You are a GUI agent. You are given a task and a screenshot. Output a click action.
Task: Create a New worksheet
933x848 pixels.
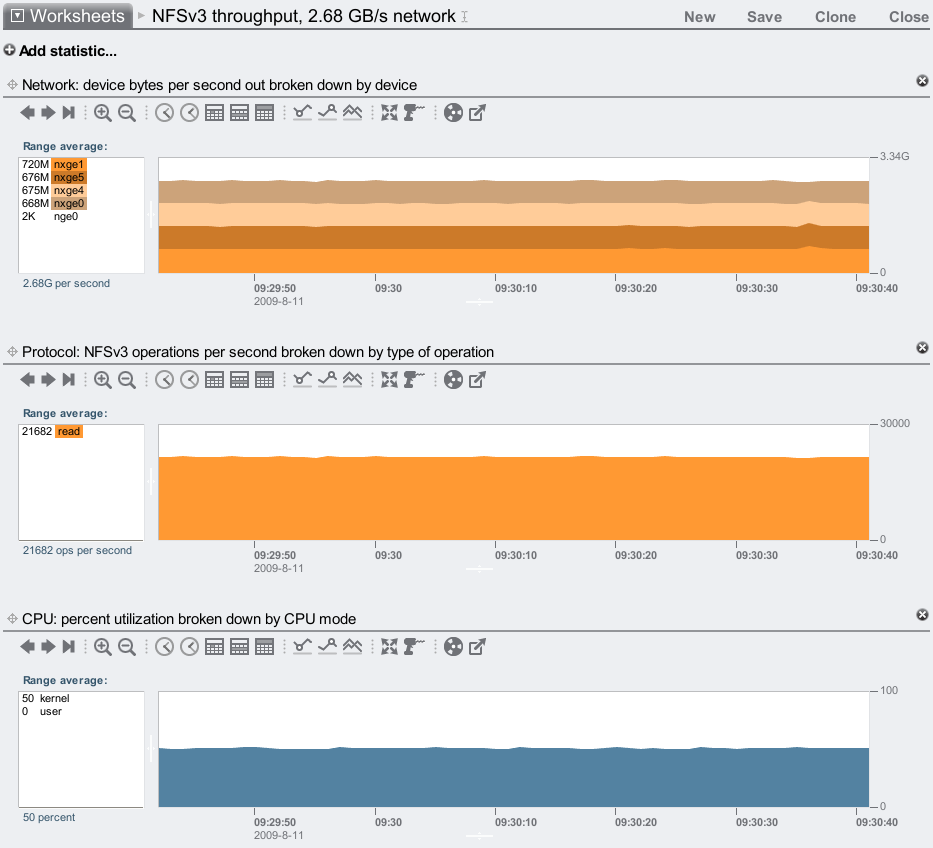pyautogui.click(x=699, y=17)
